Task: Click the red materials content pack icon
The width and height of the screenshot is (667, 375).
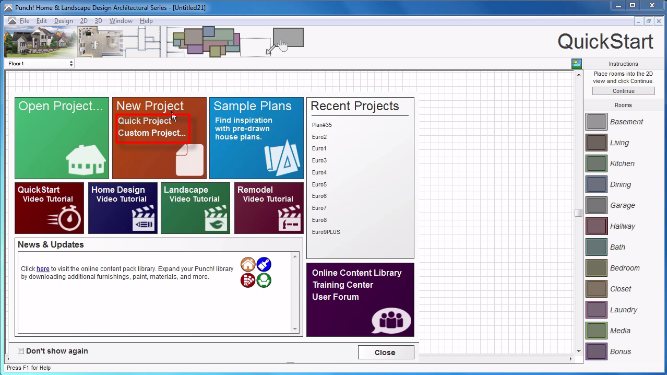Action: [248, 280]
